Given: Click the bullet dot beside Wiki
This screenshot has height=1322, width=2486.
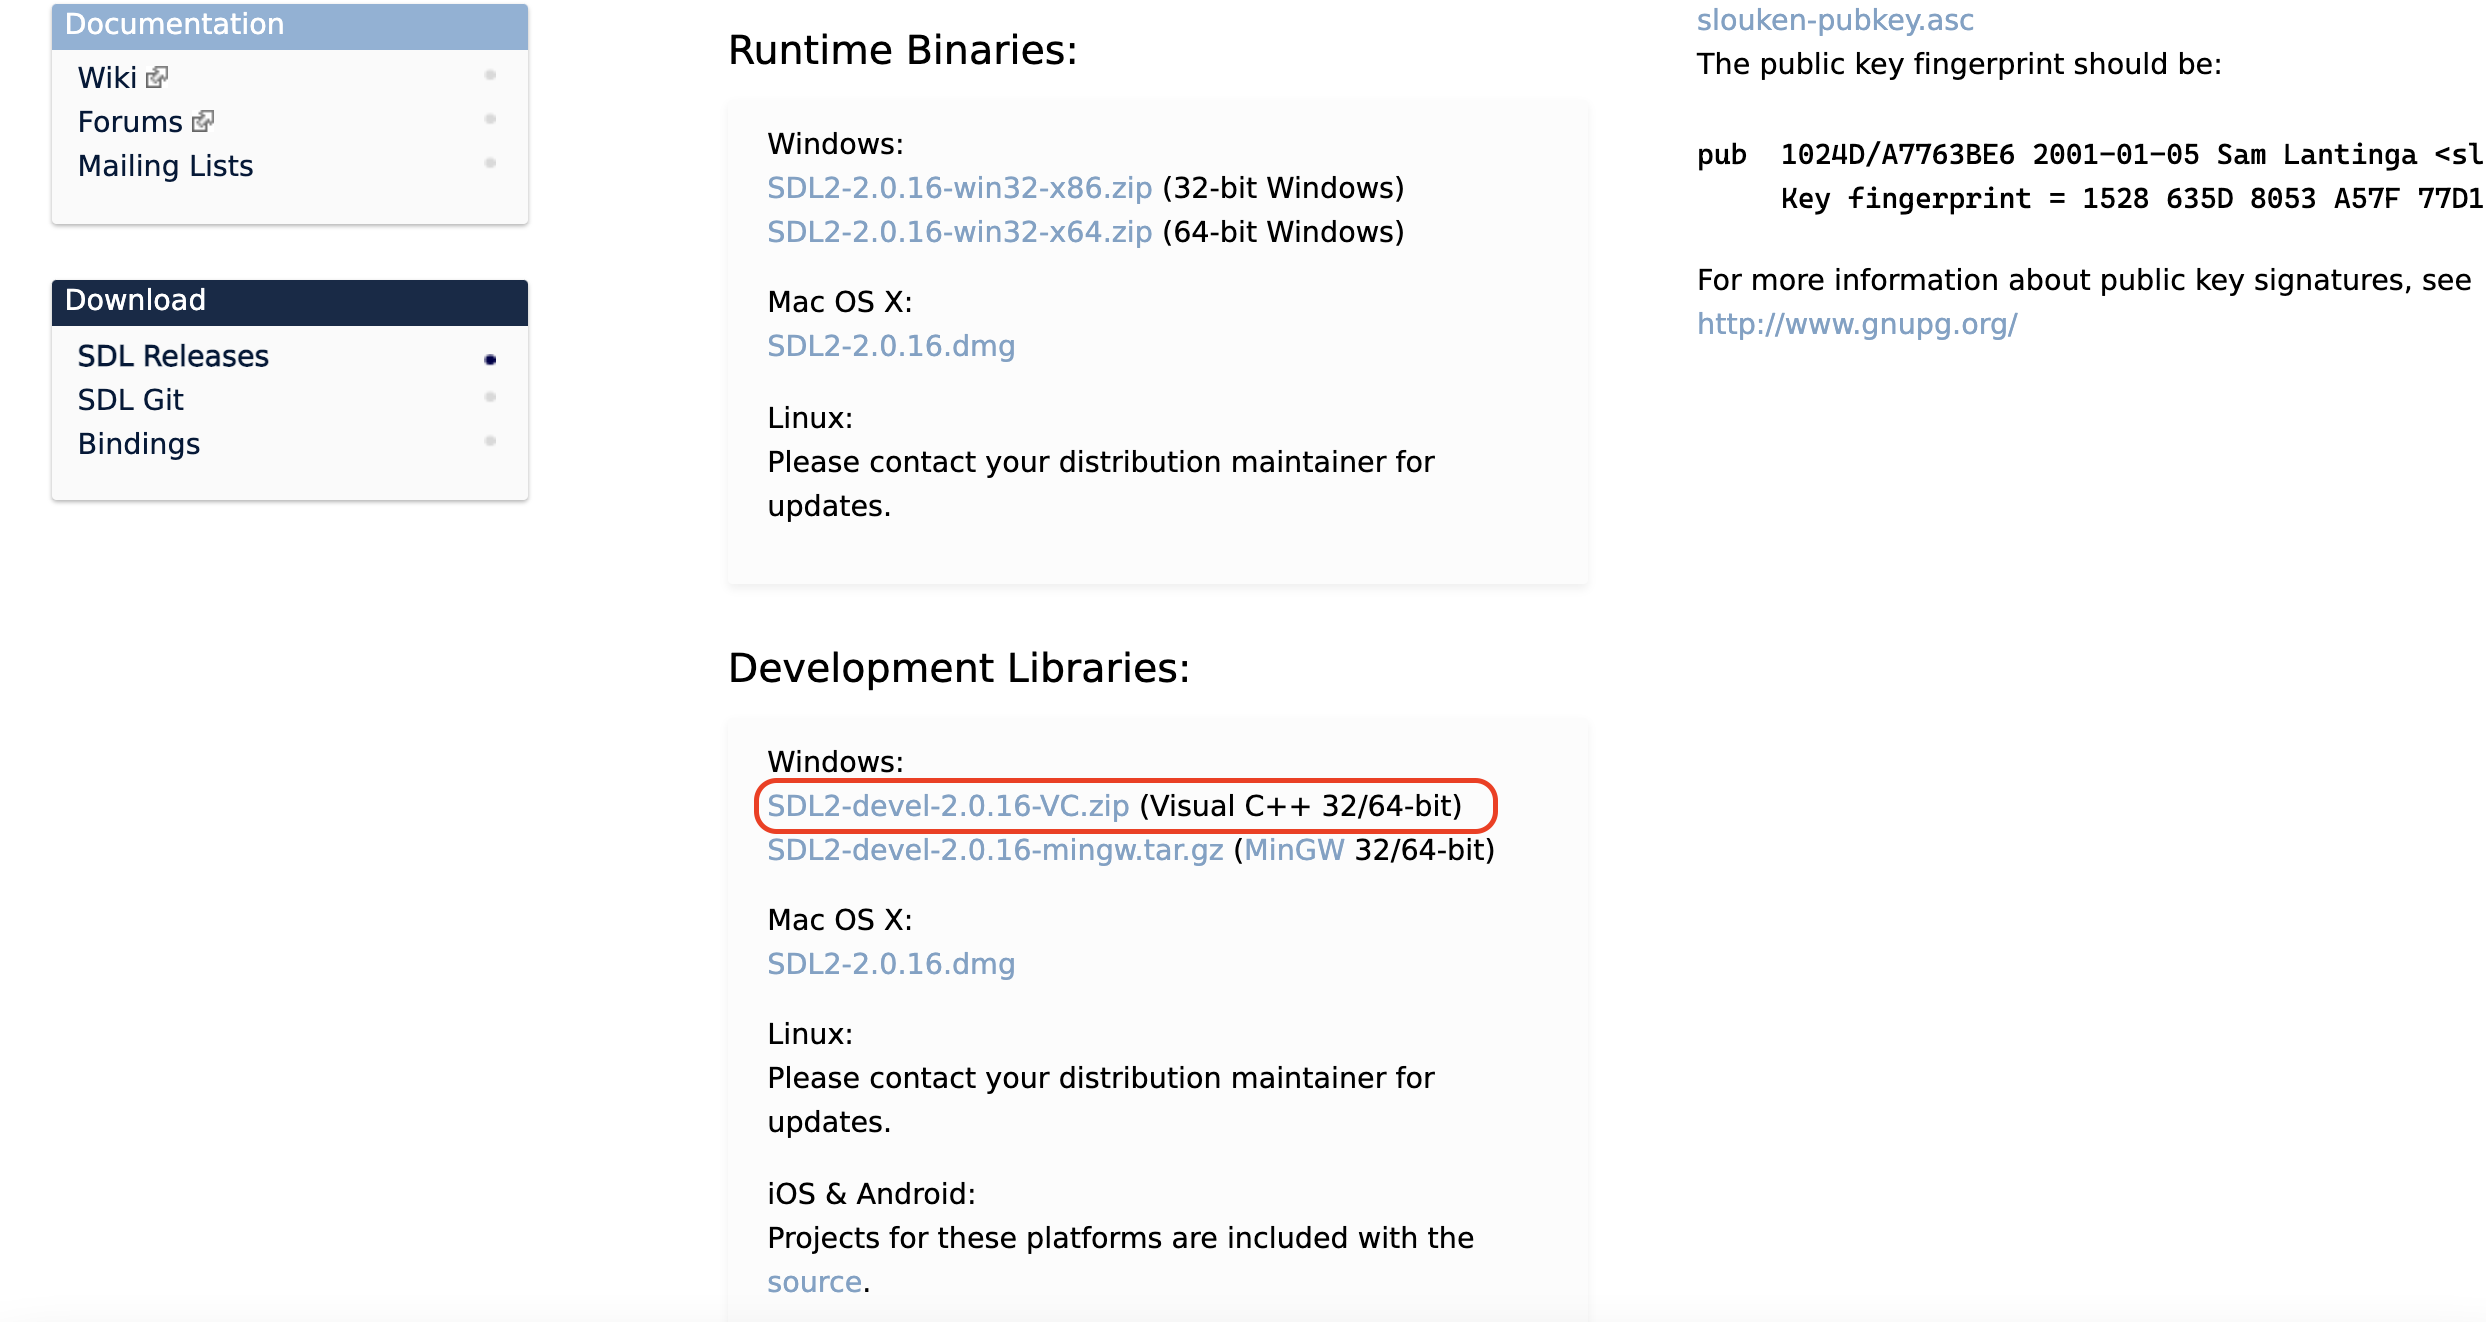Looking at the screenshot, I should click(490, 75).
